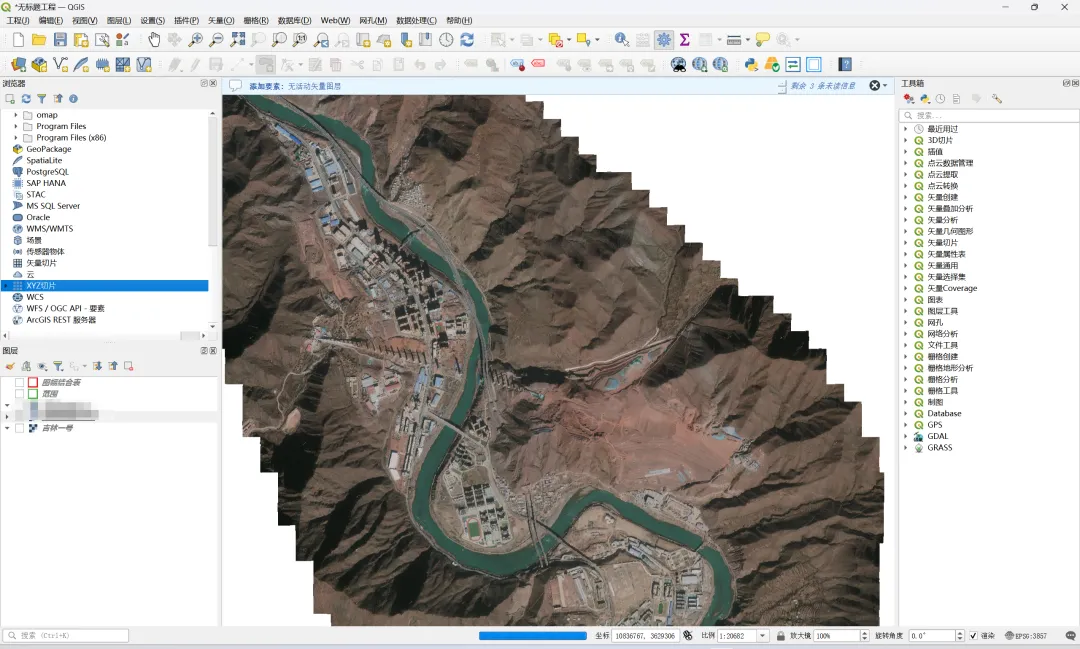Select WMS/WMTS item in Browser
This screenshot has width=1080, height=649.
(x=50, y=229)
